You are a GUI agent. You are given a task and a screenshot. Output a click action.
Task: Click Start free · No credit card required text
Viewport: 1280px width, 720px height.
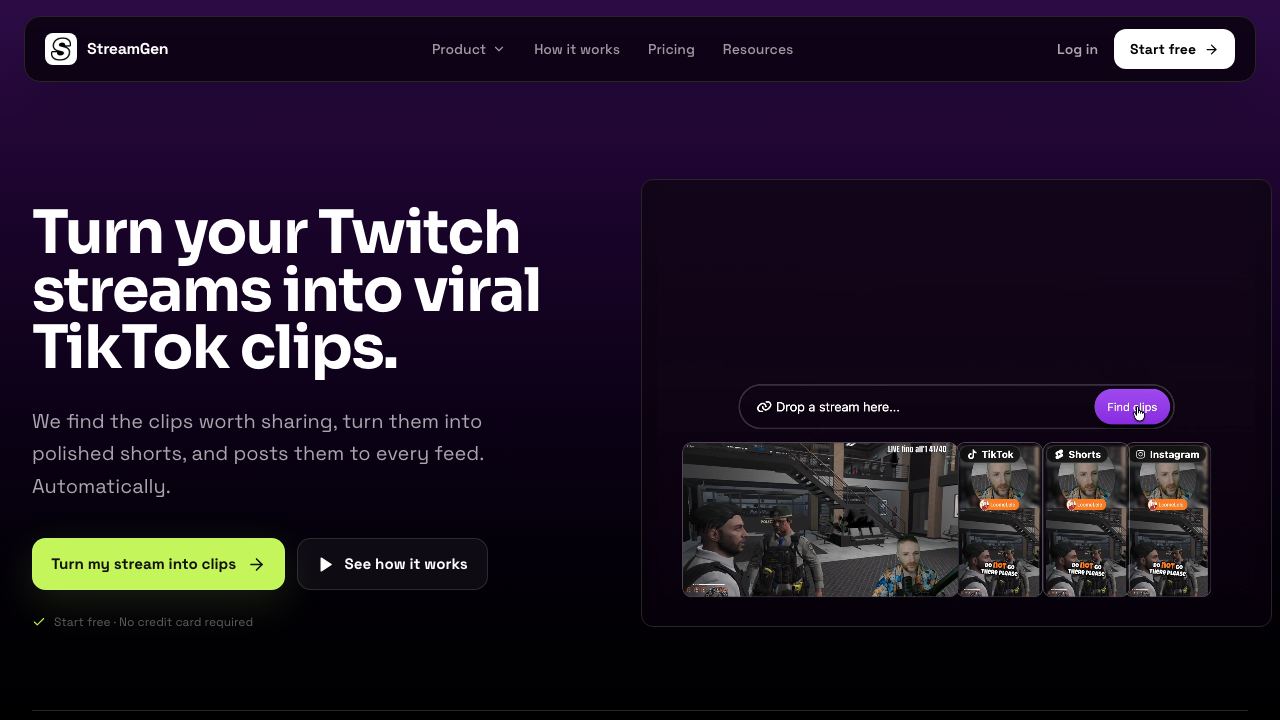[153, 622]
